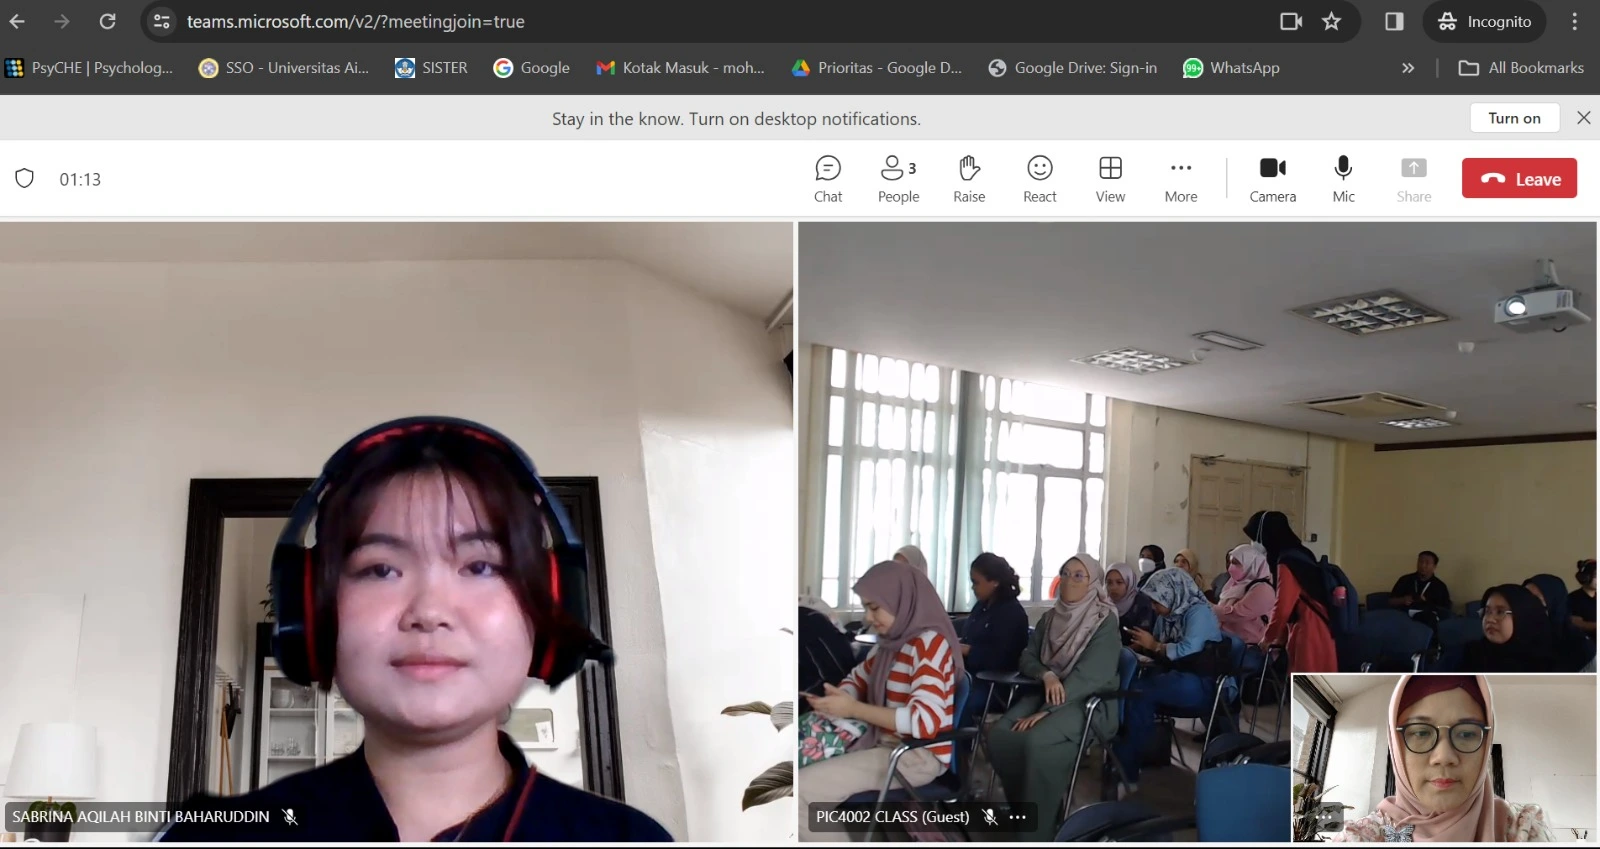Image resolution: width=1600 pixels, height=849 pixels.
Task: Toggle the Camera on or off
Action: tap(1273, 180)
